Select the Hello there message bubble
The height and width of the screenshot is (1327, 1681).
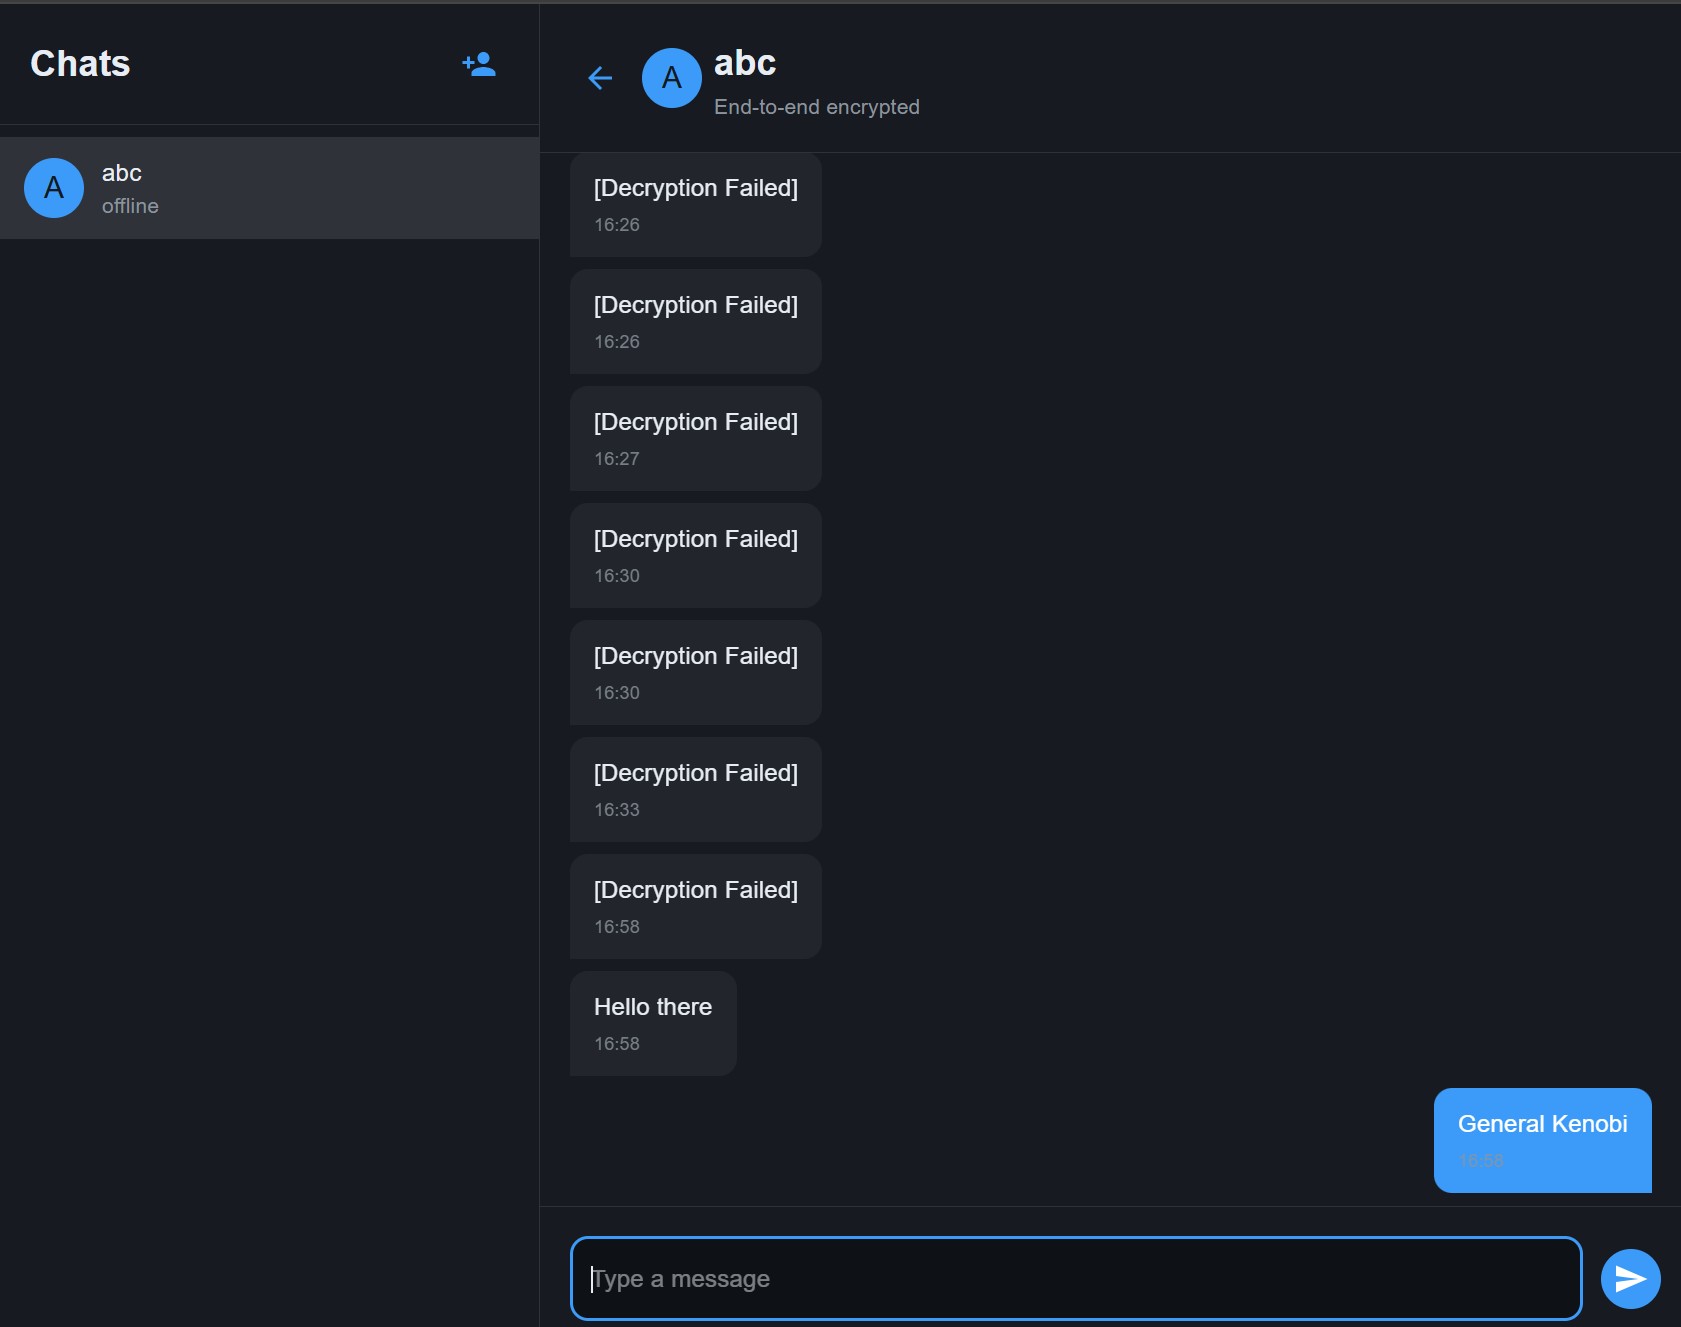[653, 1022]
